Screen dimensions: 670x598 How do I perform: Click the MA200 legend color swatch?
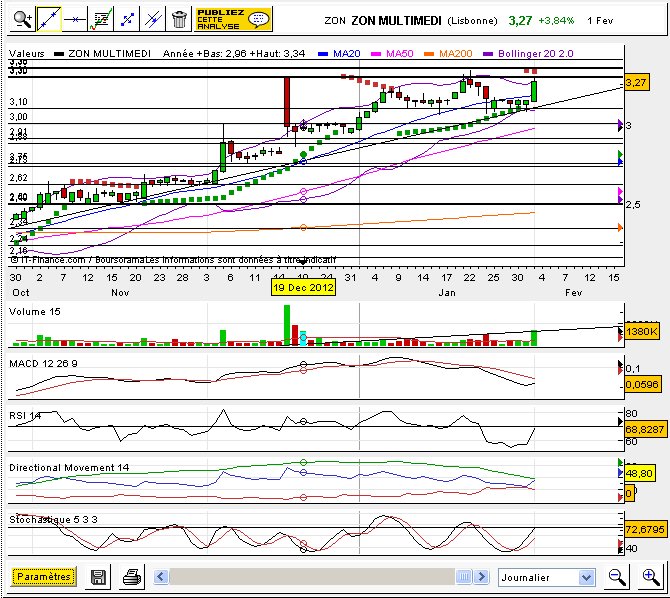[429, 54]
